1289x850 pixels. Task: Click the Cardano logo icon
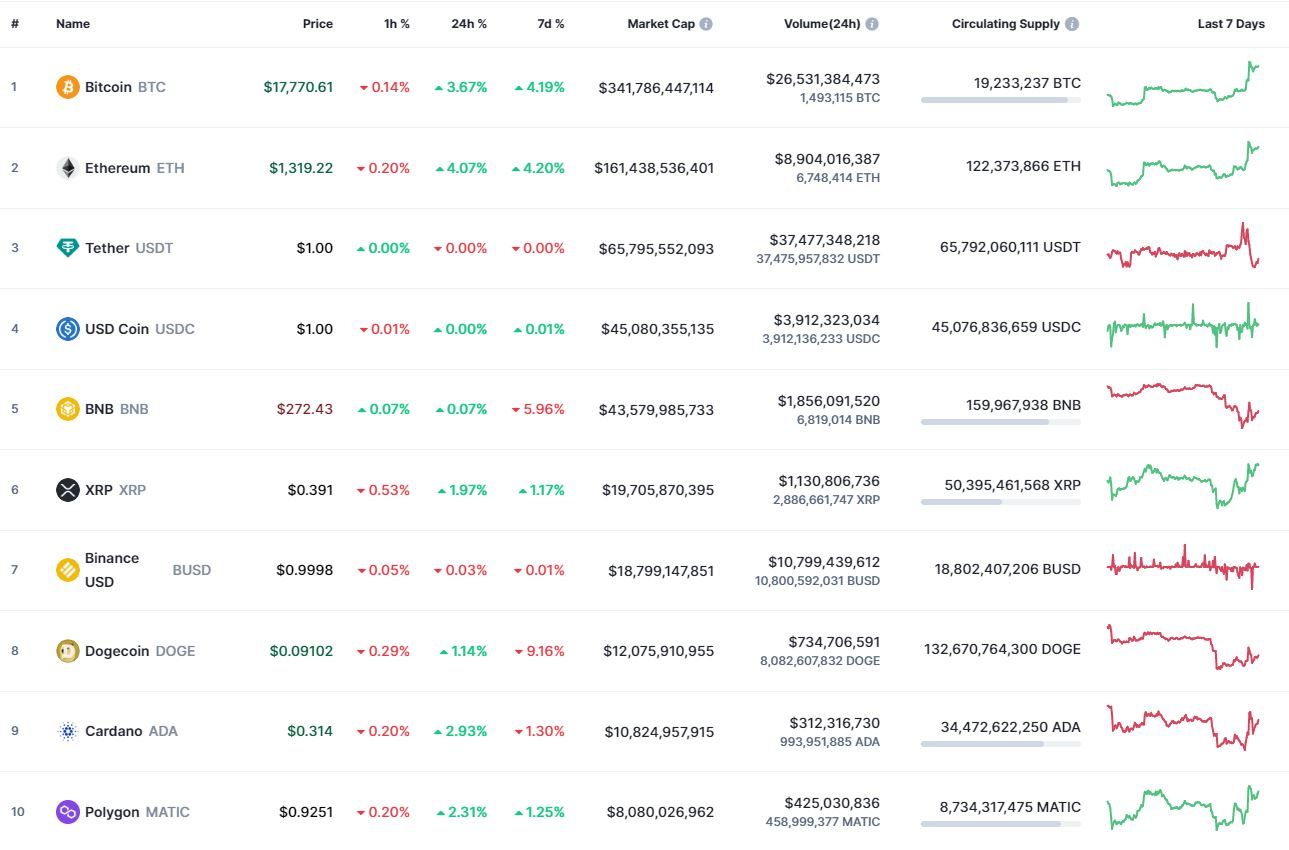click(67, 731)
